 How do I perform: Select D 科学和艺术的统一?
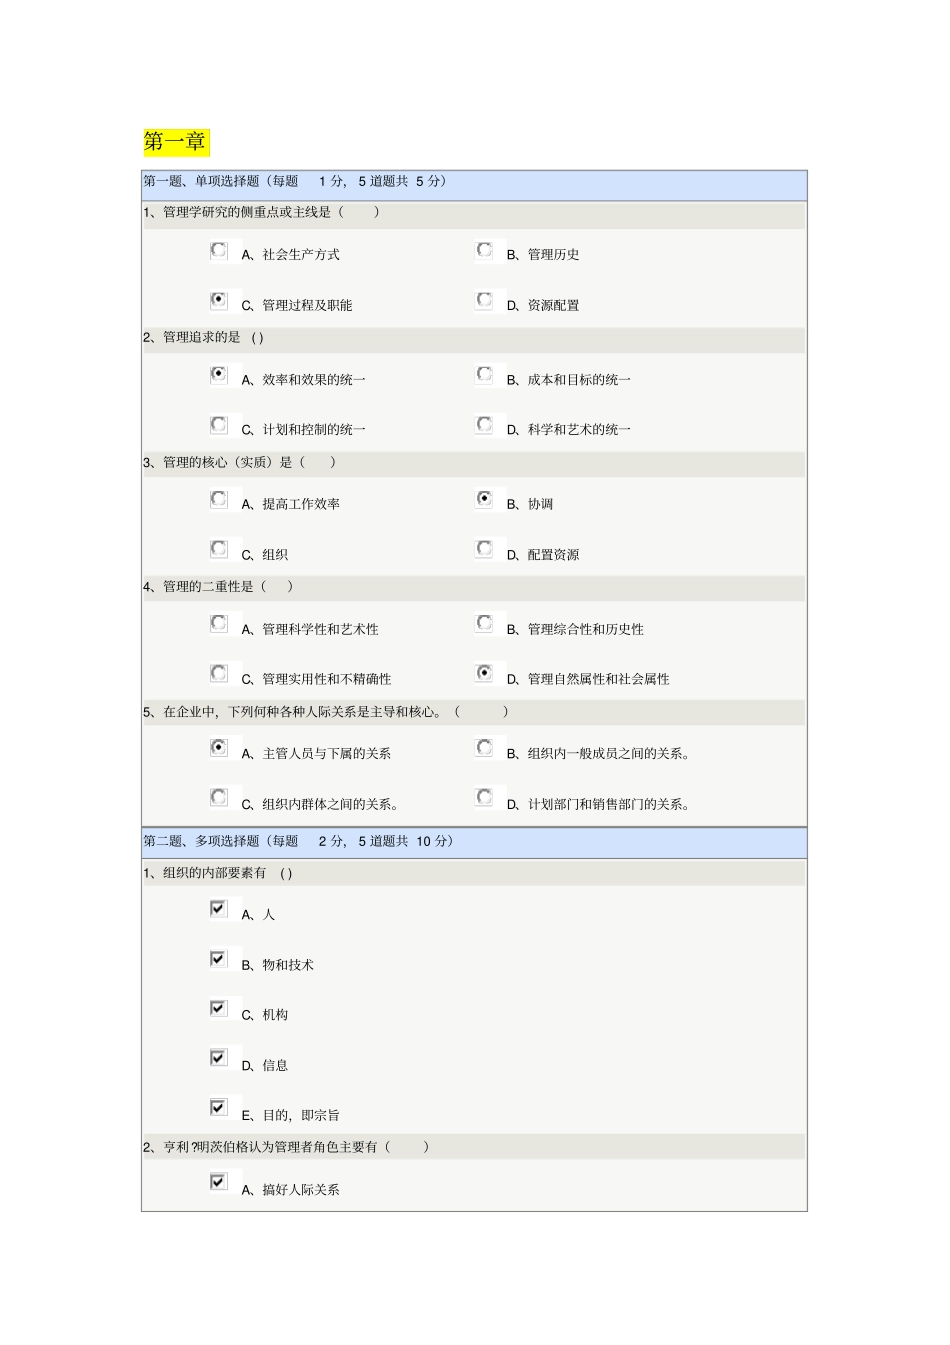[485, 424]
